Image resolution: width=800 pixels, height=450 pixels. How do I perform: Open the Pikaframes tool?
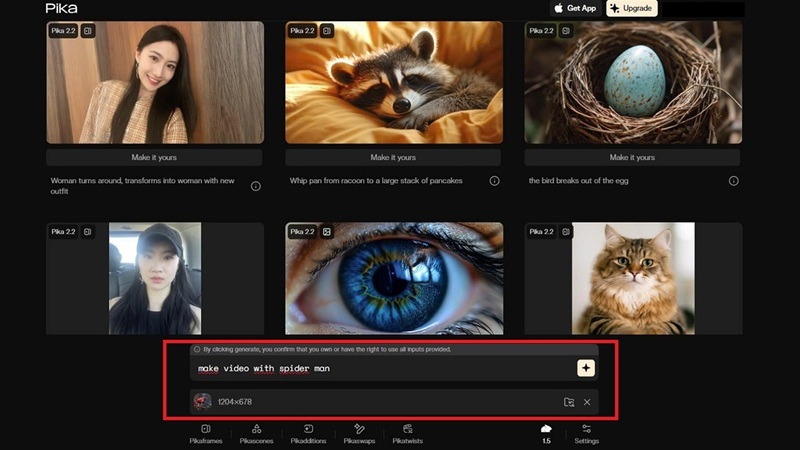pyautogui.click(x=205, y=433)
